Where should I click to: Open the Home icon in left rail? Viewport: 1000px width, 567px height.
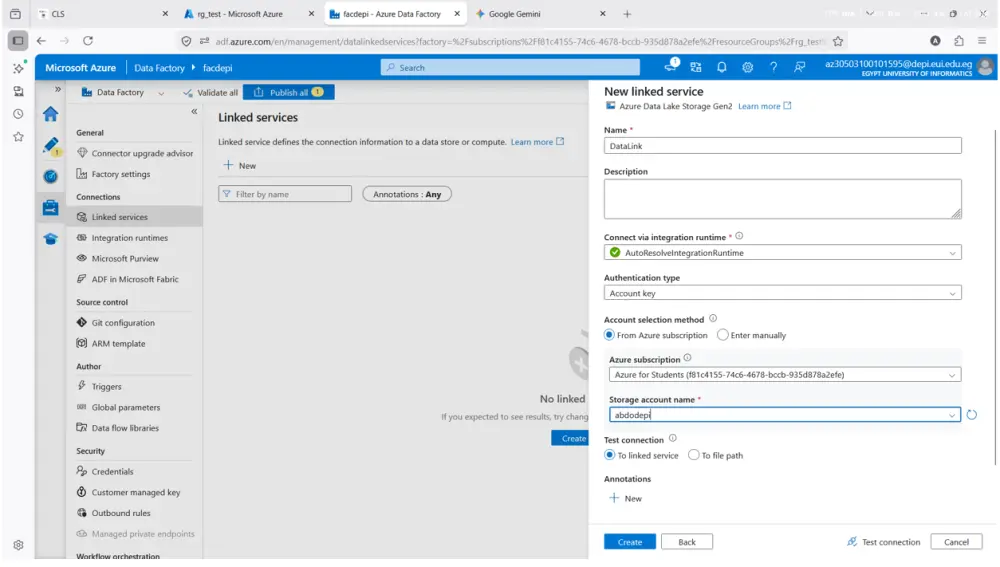pyautogui.click(x=50, y=114)
